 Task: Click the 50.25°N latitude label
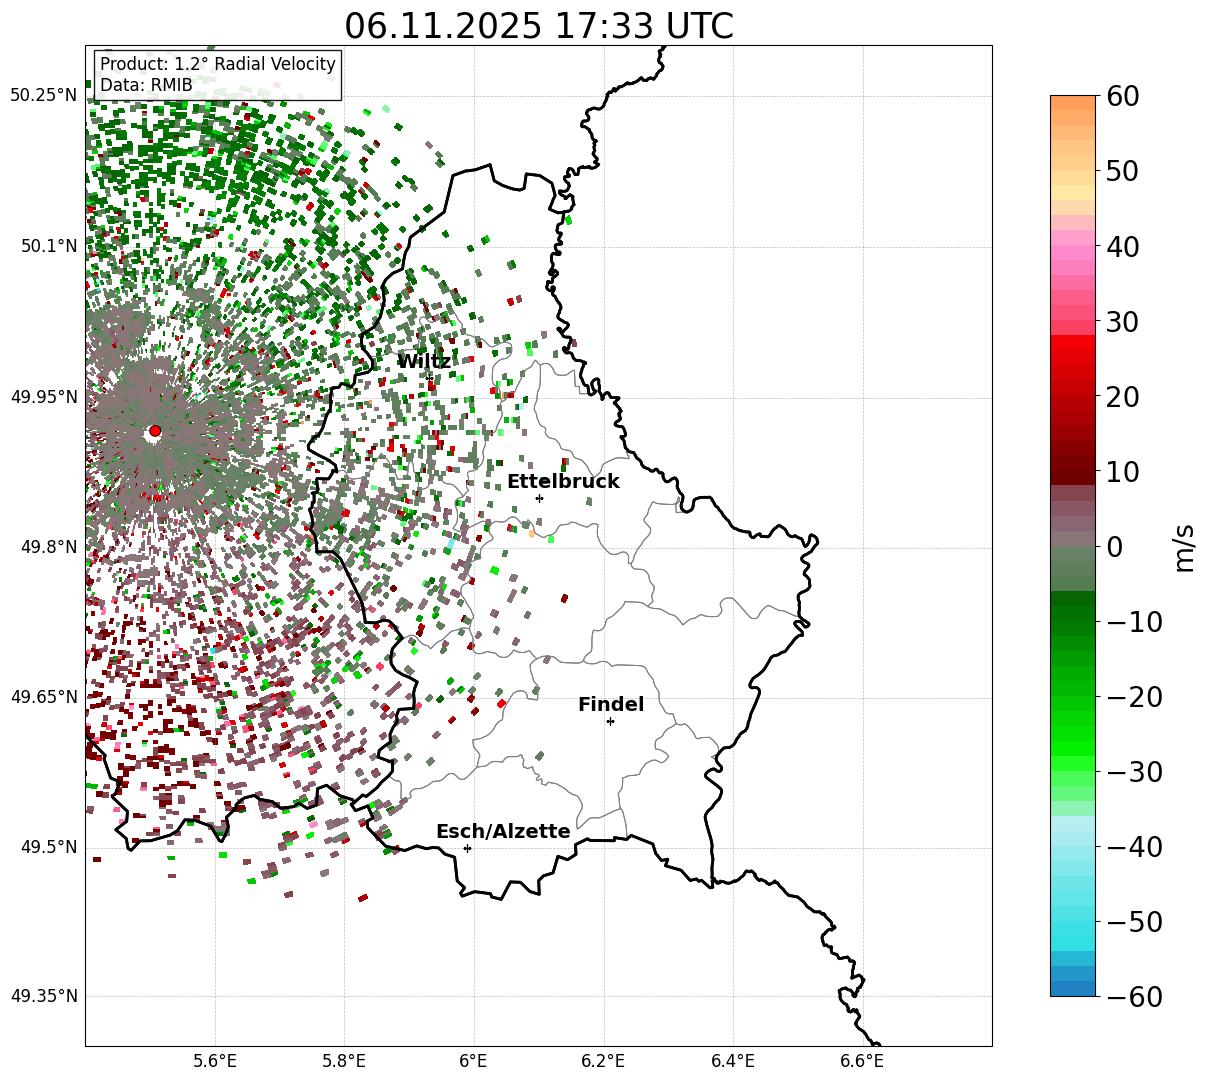click(43, 95)
